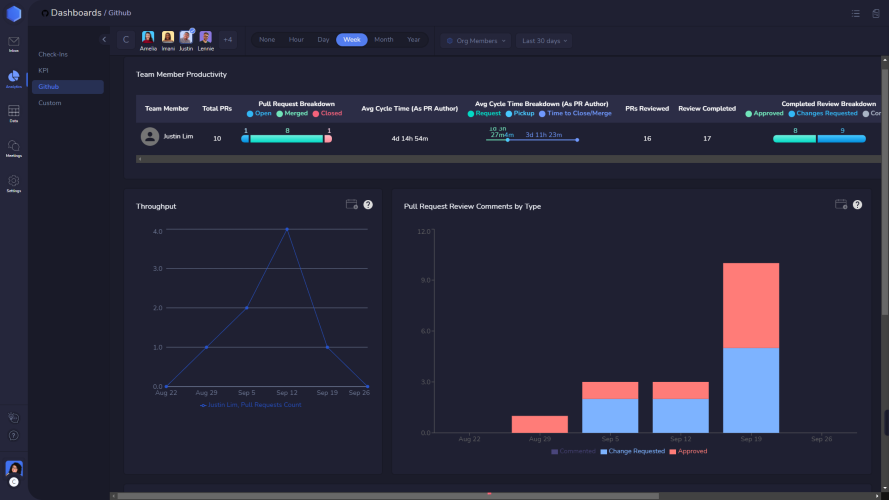889x500 pixels.
Task: Open the Throughput chart calendar settings icon
Action: click(352, 205)
